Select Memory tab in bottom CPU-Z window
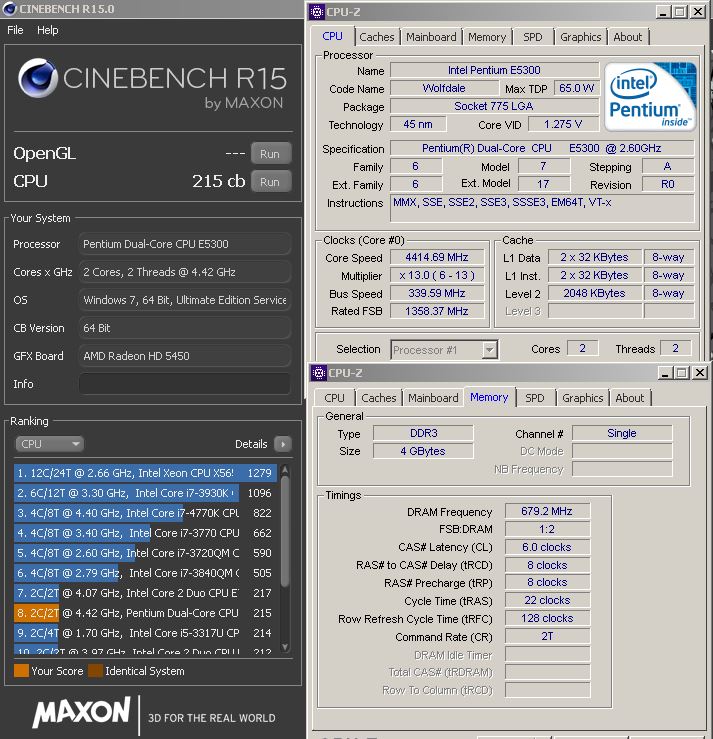Screen dimensions: 713x739 pyautogui.click(x=489, y=397)
